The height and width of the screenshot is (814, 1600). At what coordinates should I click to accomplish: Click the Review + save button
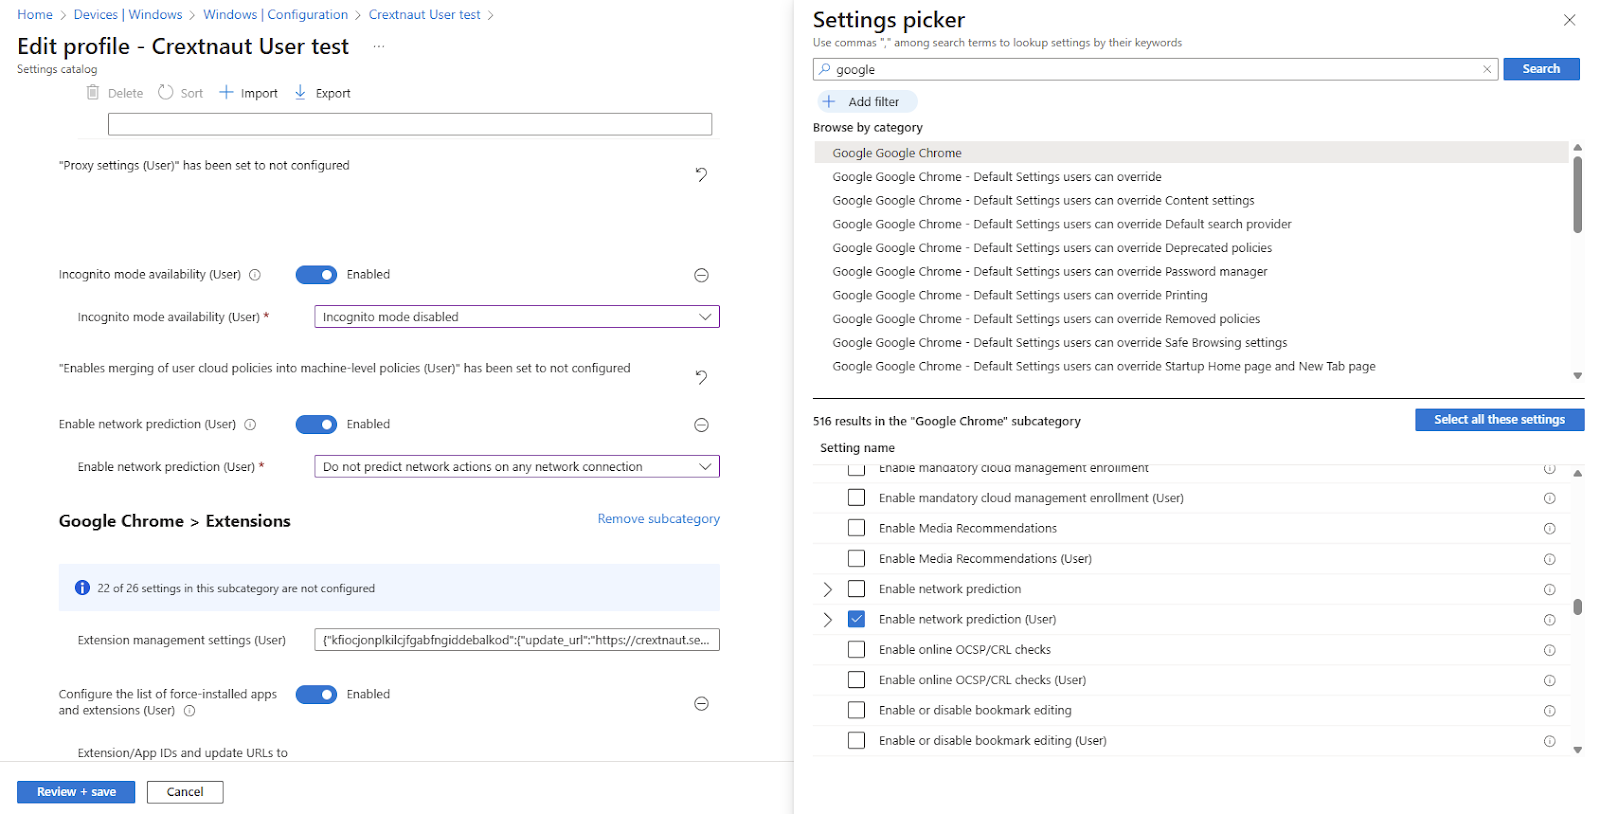pyautogui.click(x=76, y=792)
